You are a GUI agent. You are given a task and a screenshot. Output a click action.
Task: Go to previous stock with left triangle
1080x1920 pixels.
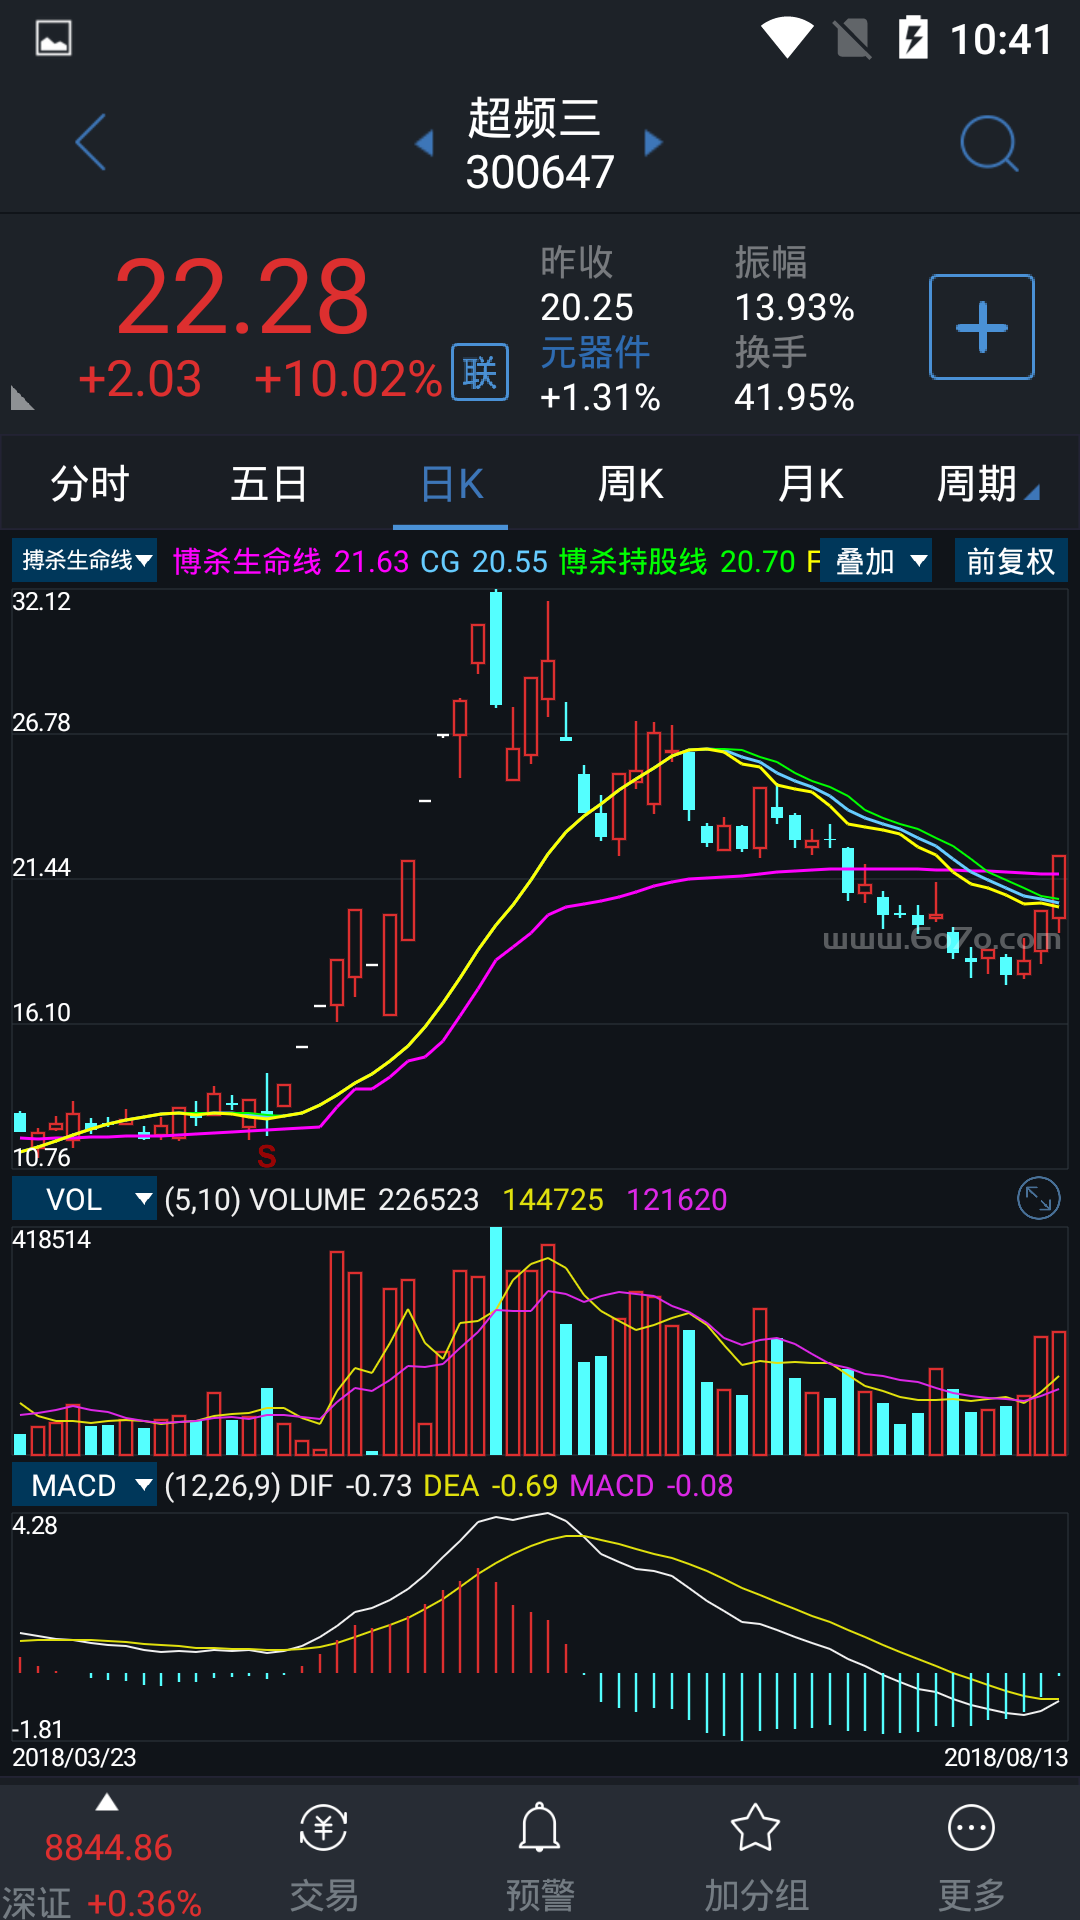(424, 143)
